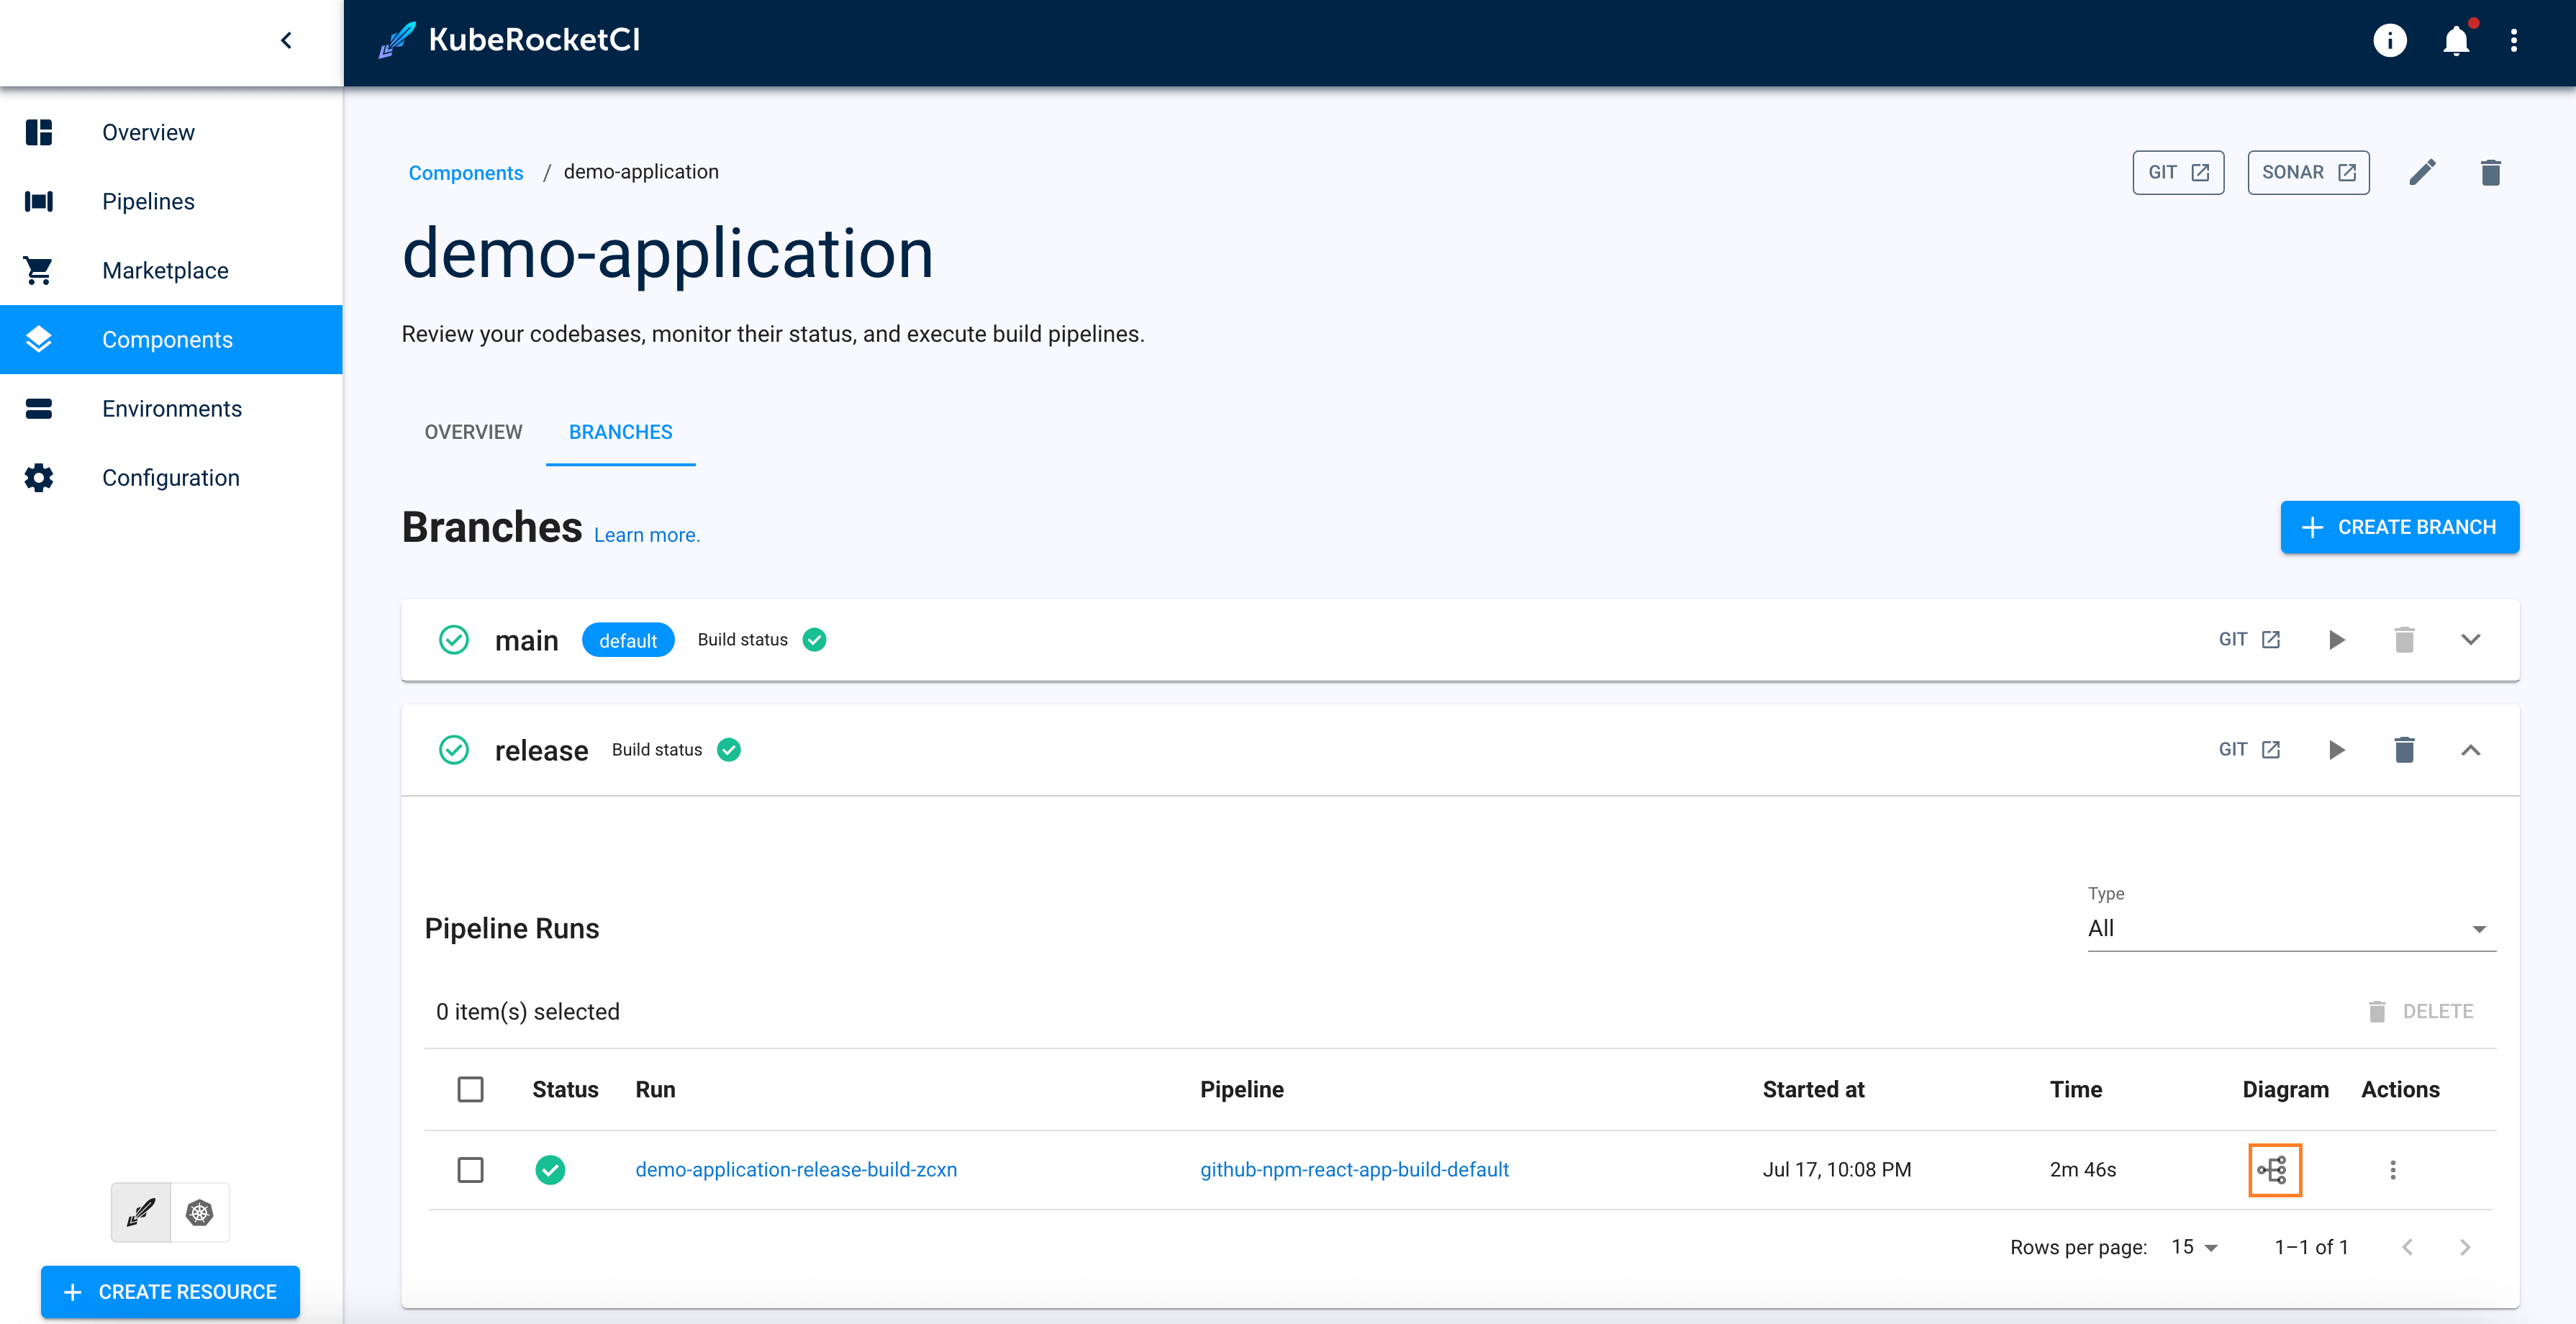
Task: Click the run trigger icon for release branch
Action: pyautogui.click(x=2338, y=750)
